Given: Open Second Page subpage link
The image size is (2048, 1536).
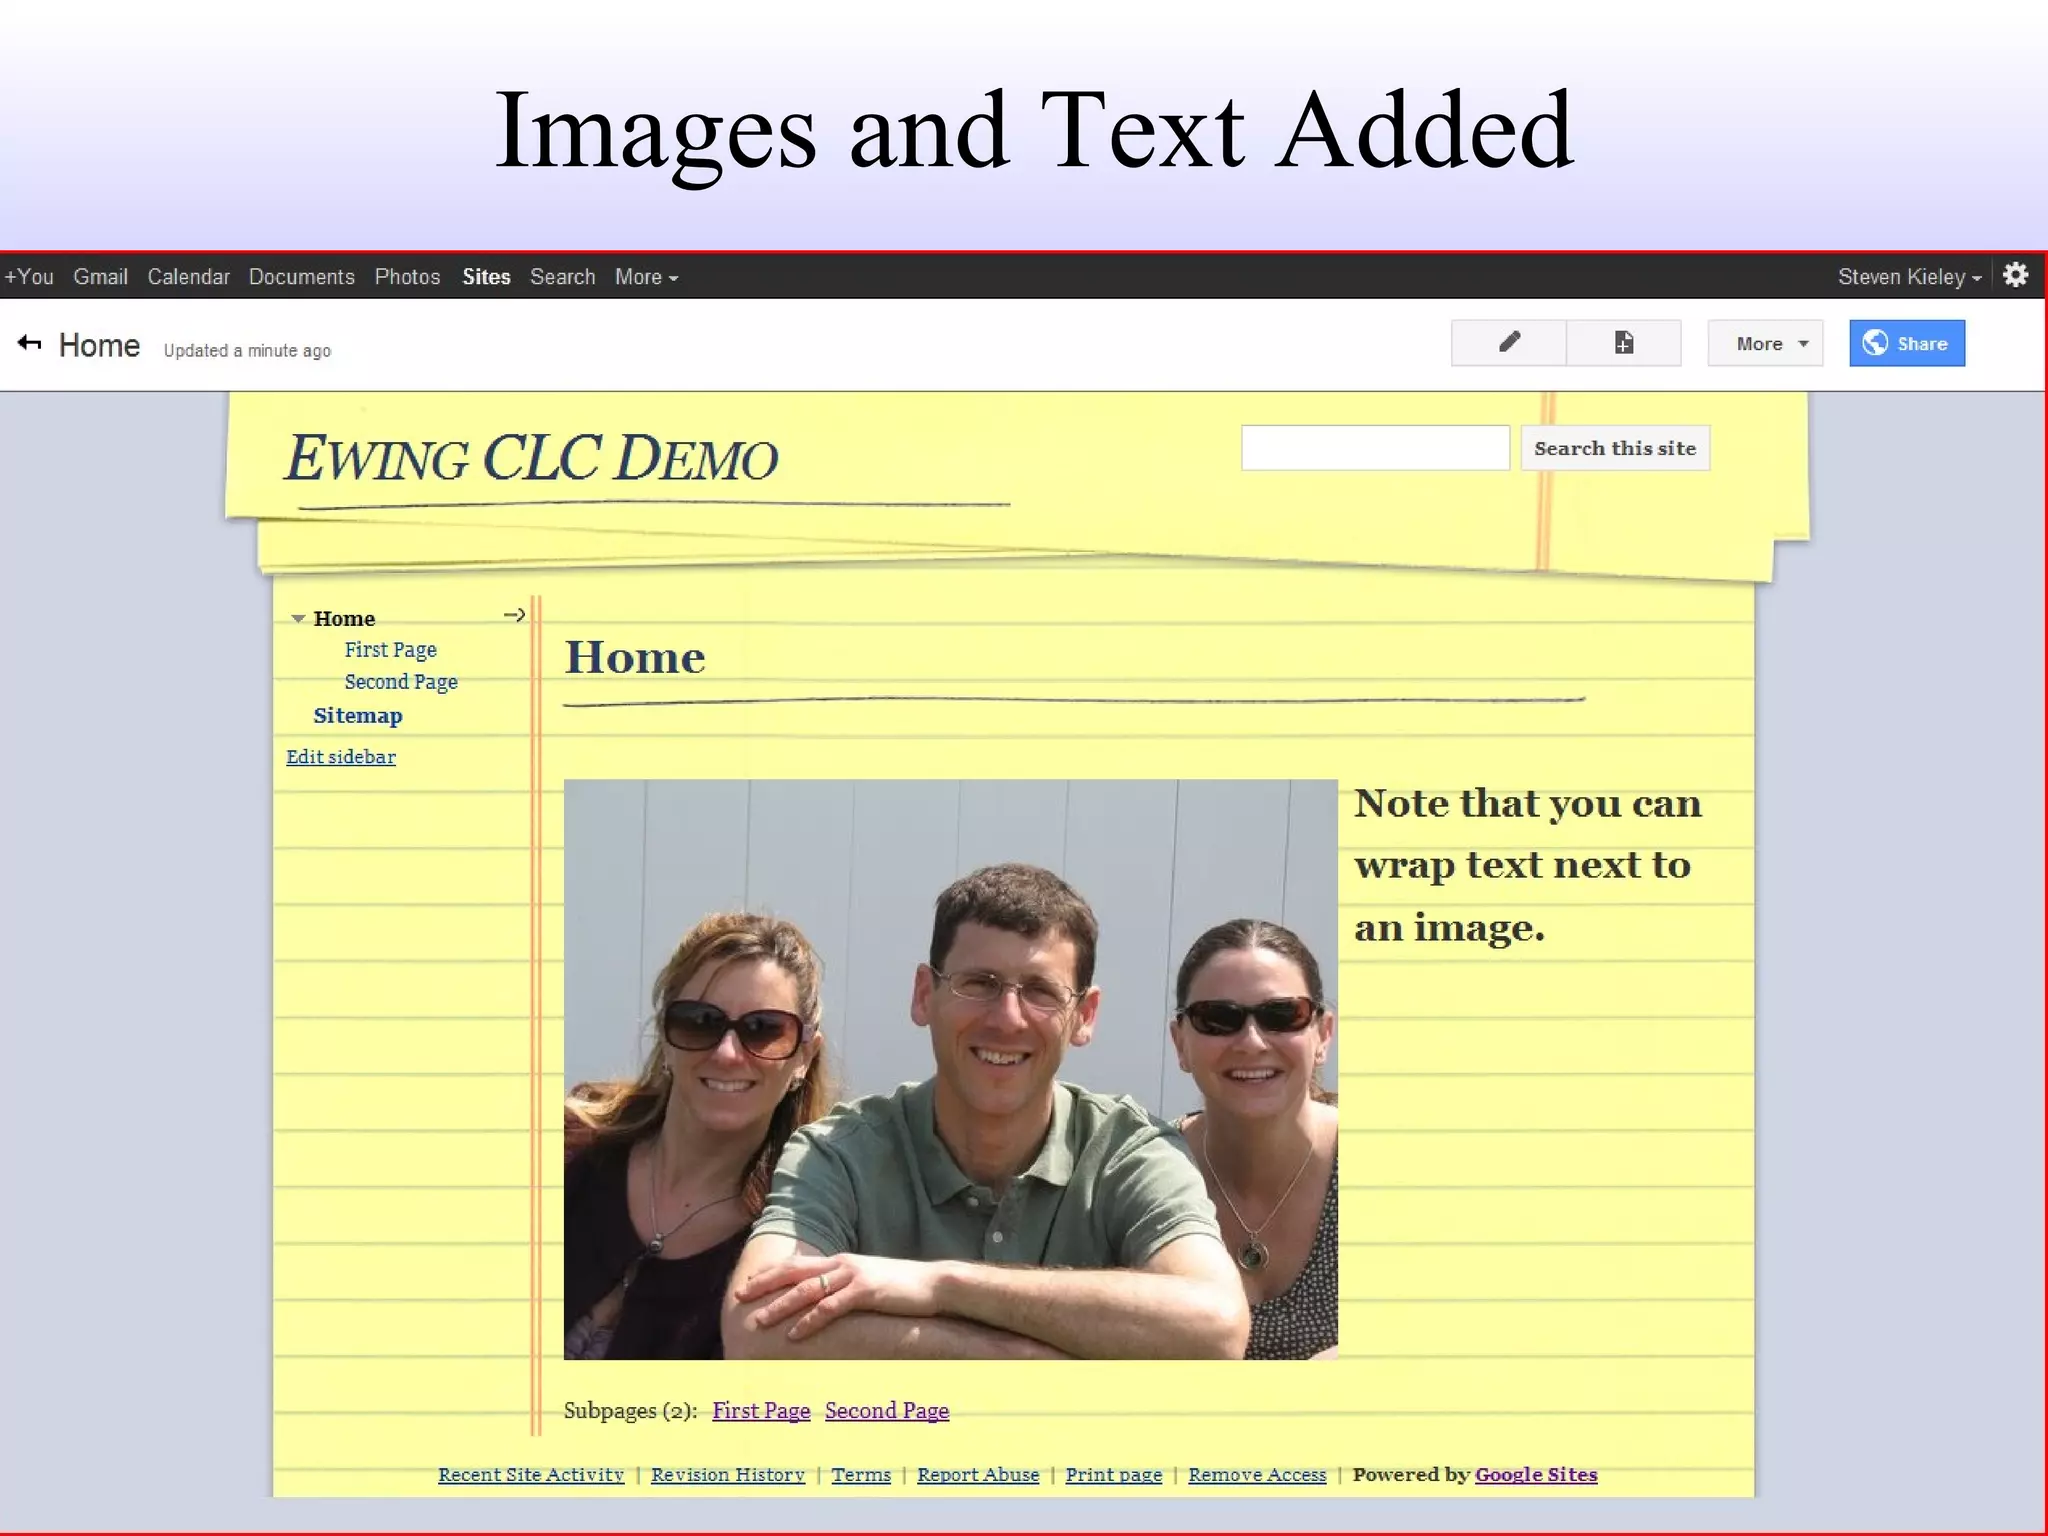Looking at the screenshot, I should (887, 1411).
